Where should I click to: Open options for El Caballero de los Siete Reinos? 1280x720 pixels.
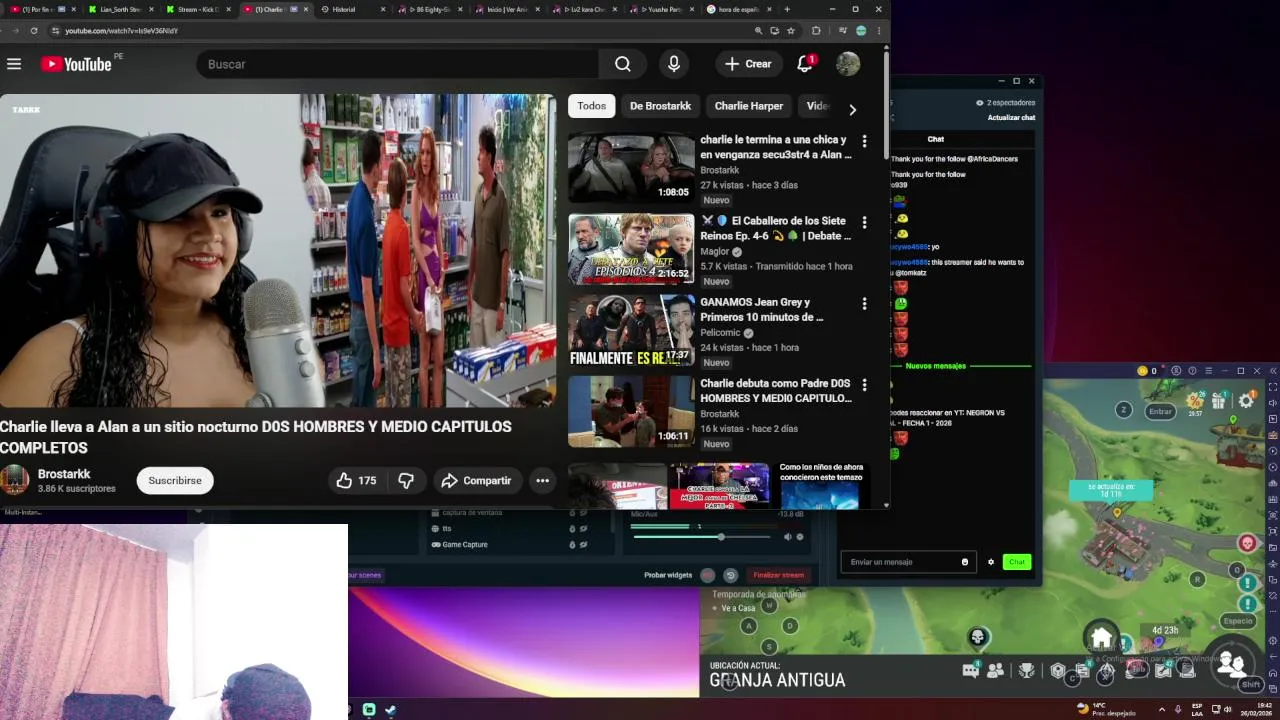(864, 223)
